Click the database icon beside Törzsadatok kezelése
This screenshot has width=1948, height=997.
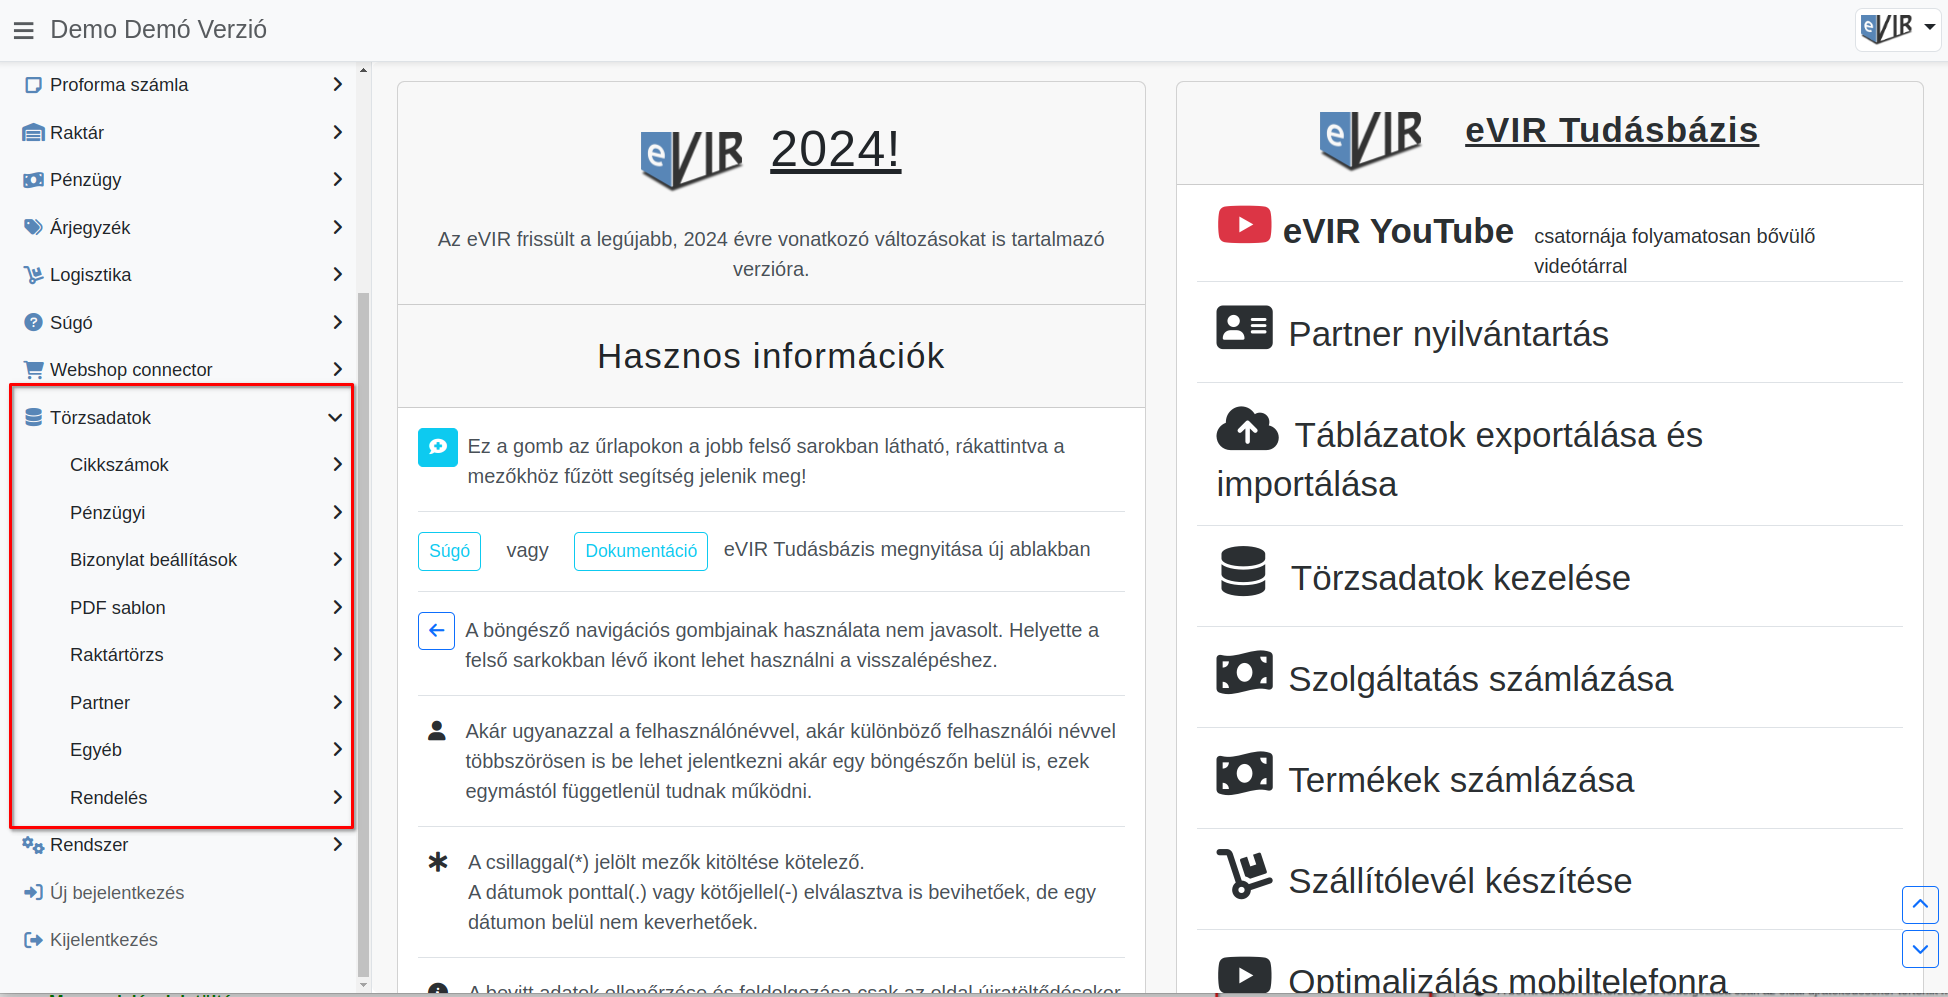(x=1243, y=571)
